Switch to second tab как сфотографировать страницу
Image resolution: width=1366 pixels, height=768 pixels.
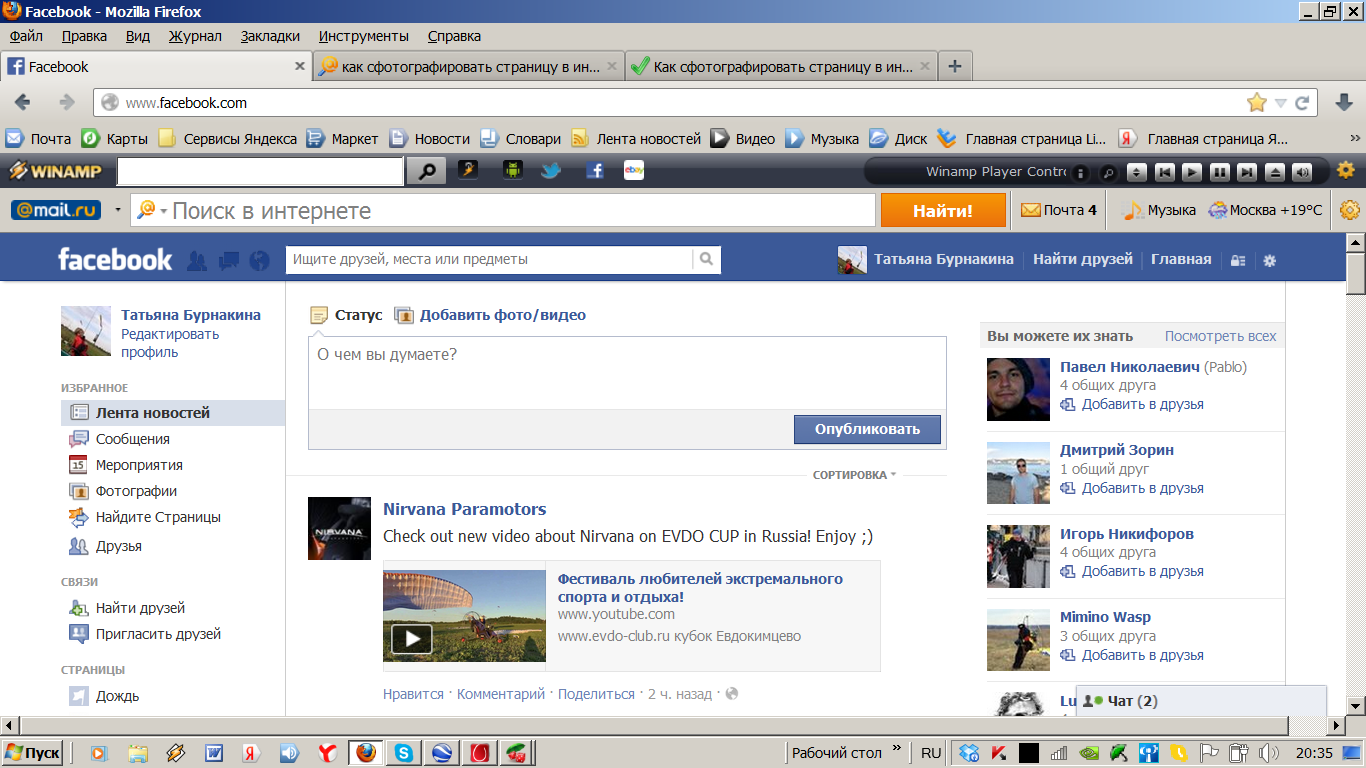468,67
